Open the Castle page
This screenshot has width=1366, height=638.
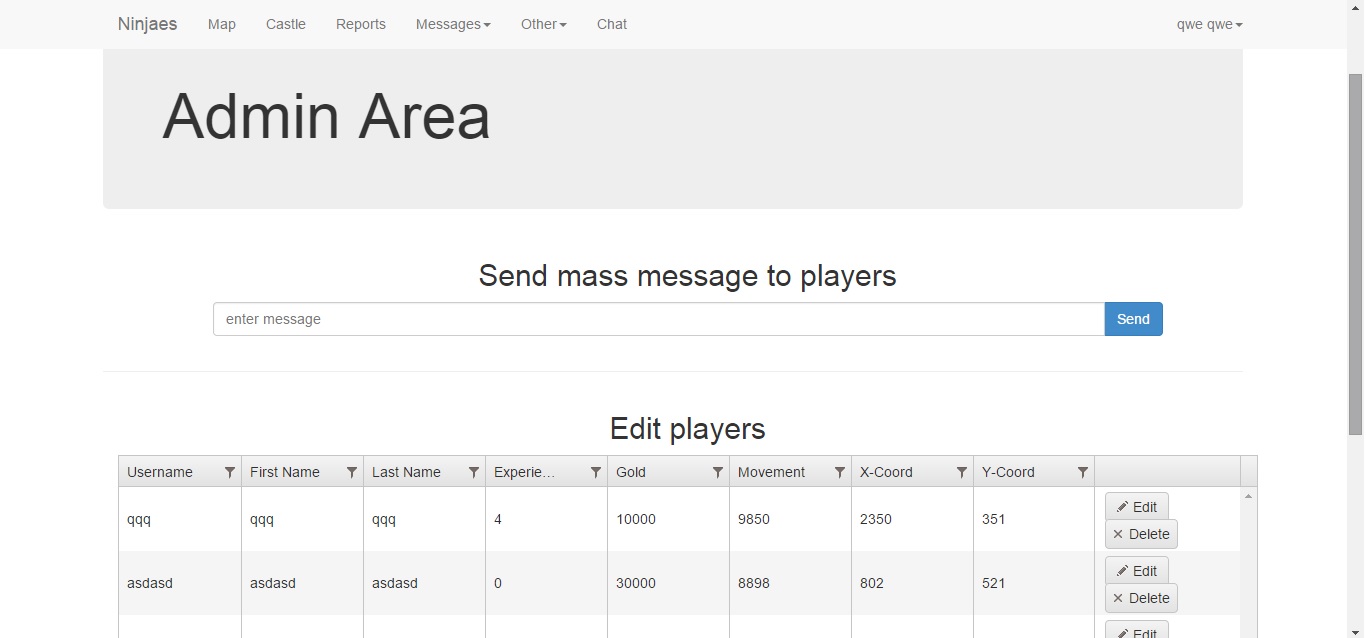pyautogui.click(x=286, y=24)
